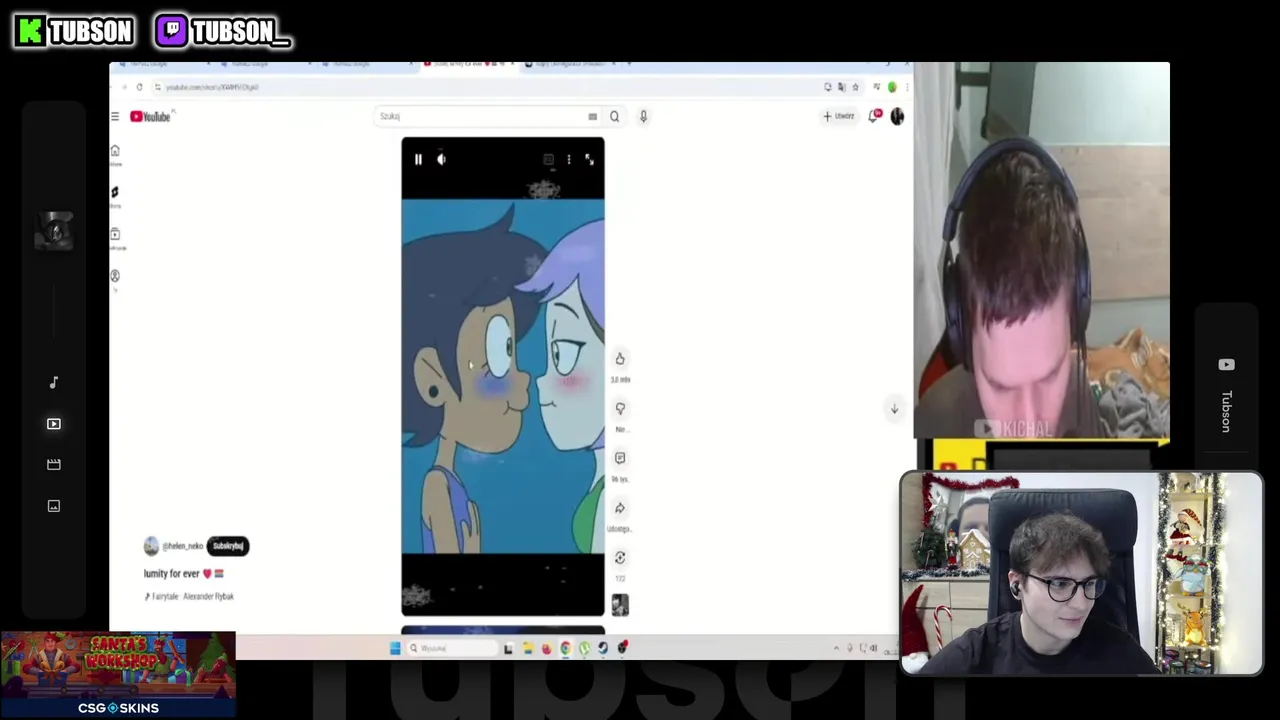Like the Short with the thumbs-up button
Viewport: 1280px width, 720px height.
tap(620, 360)
